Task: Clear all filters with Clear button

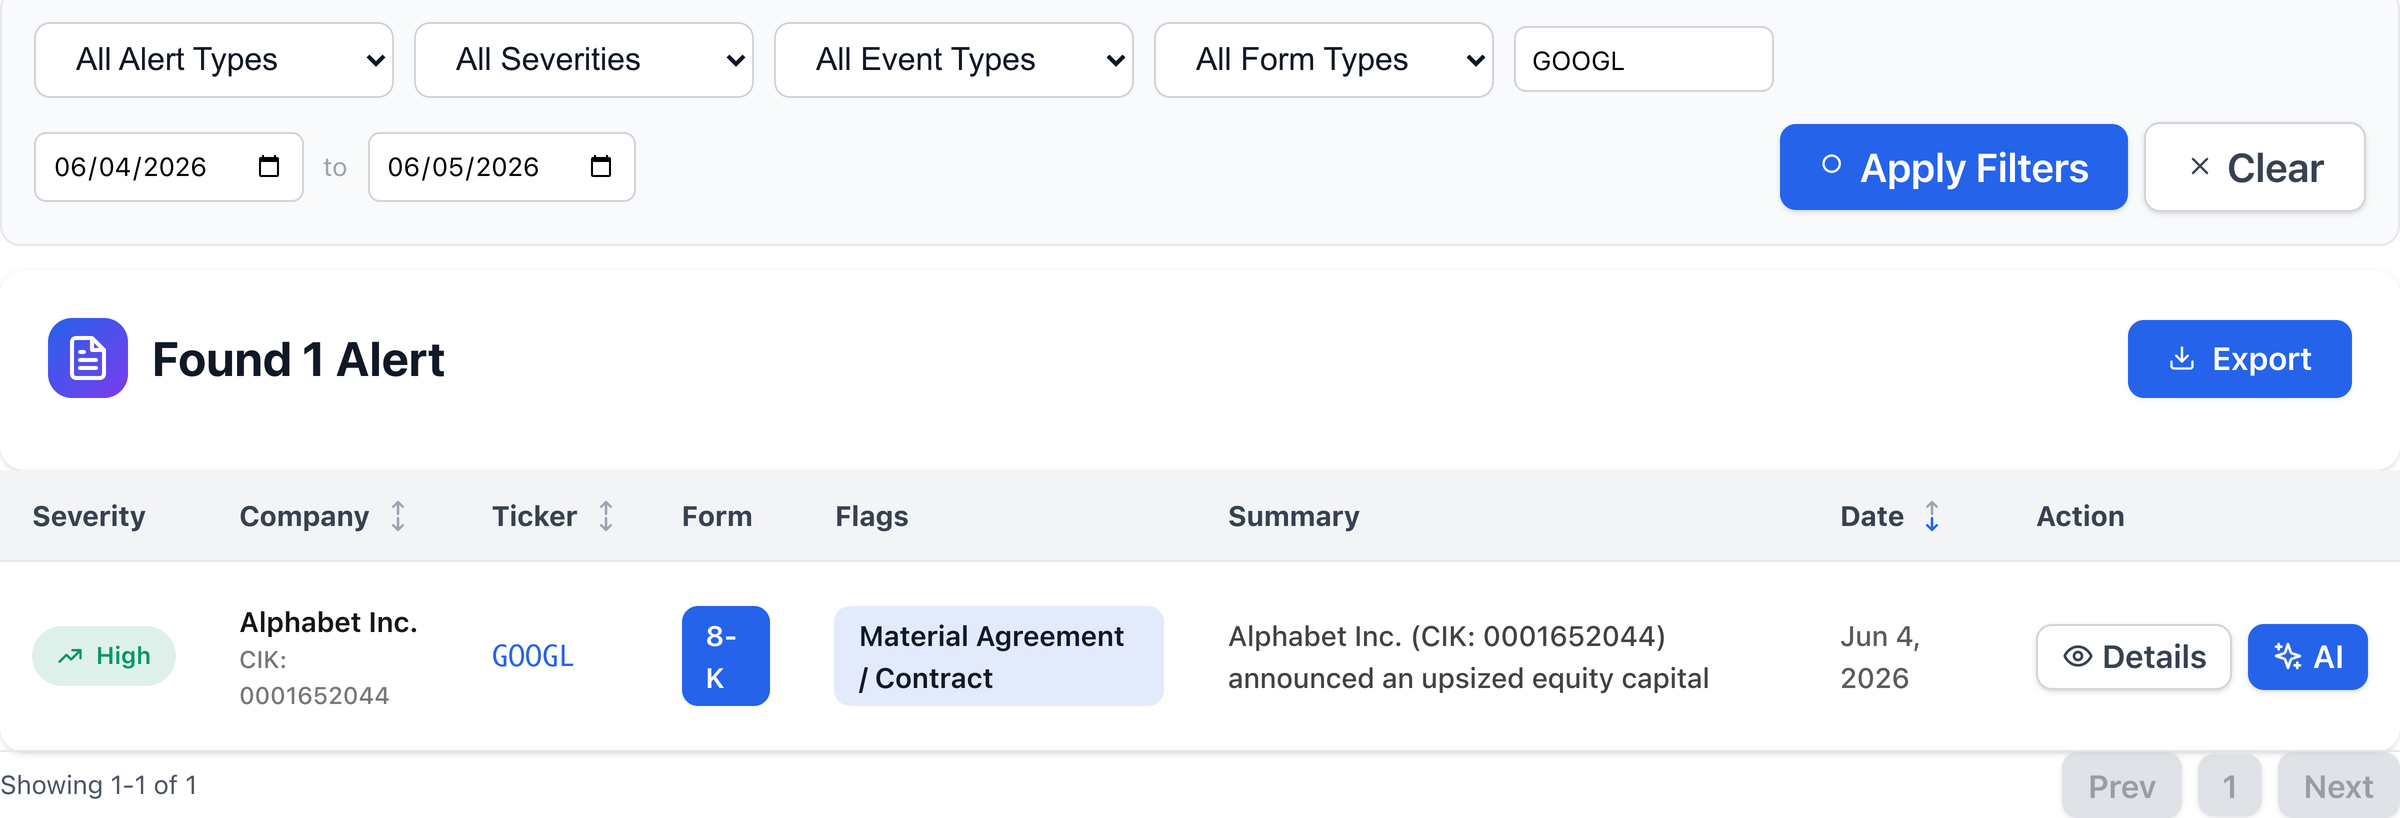Action: tap(2255, 167)
